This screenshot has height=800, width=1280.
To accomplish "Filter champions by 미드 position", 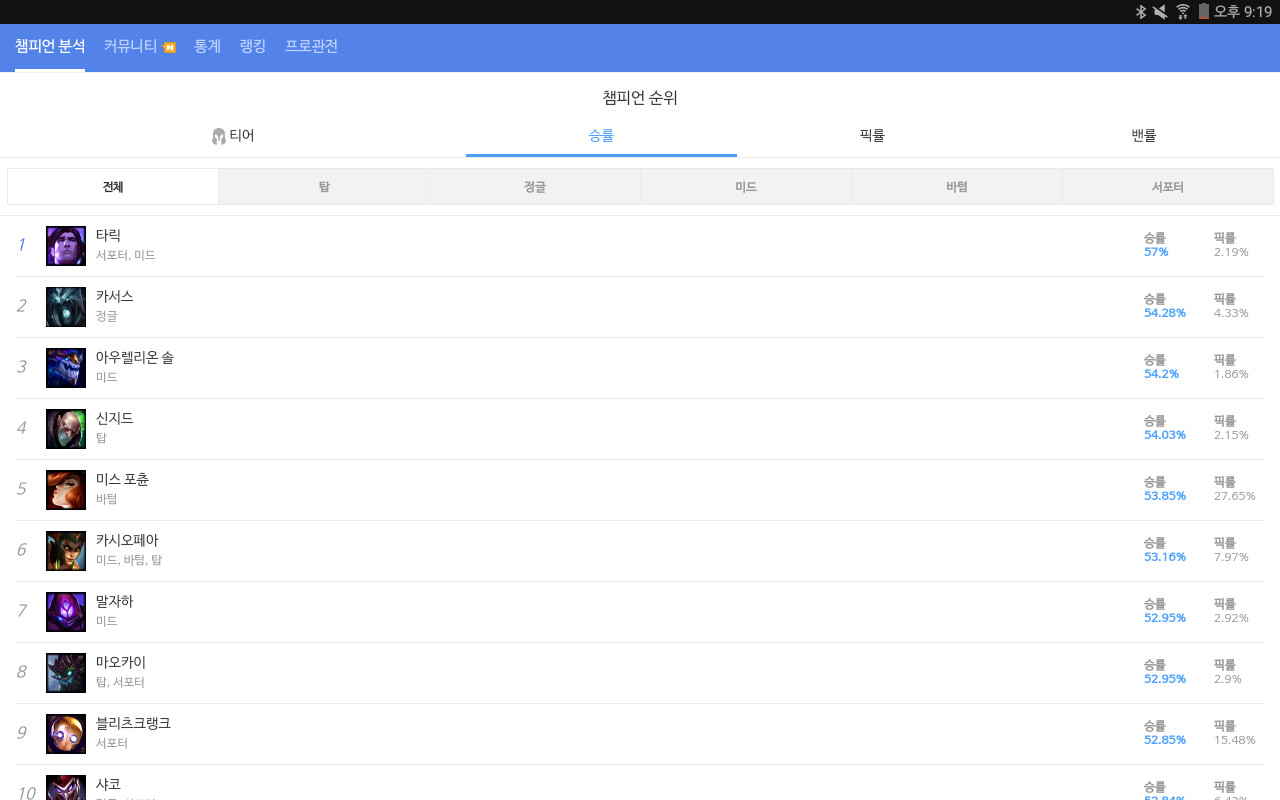I will (x=746, y=187).
